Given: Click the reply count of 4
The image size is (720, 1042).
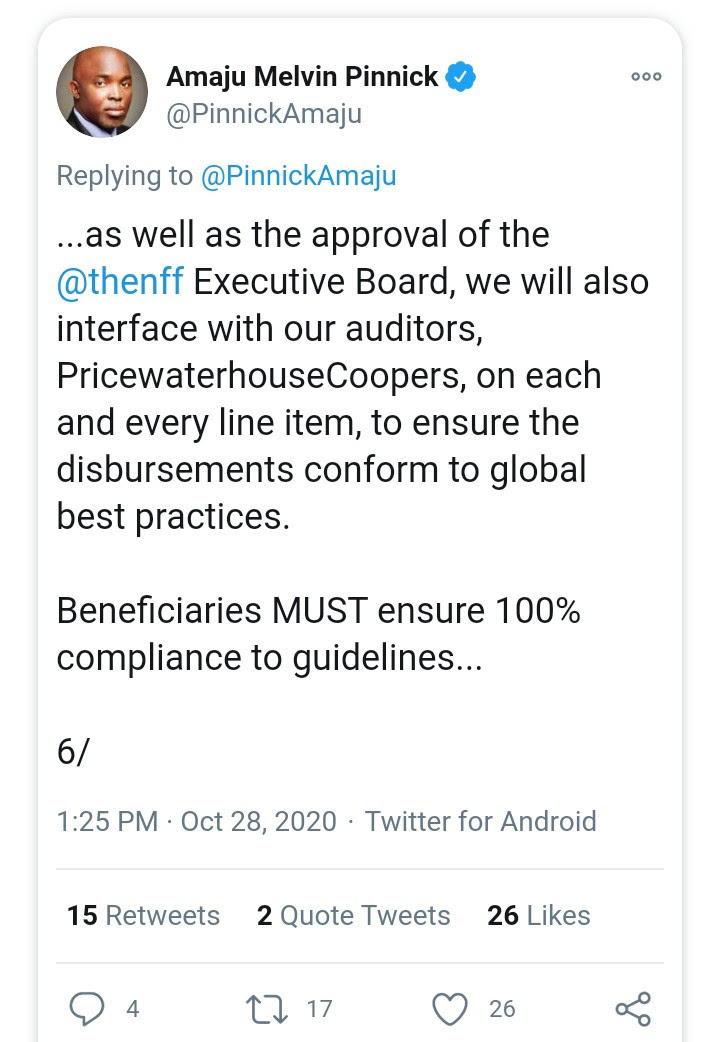Looking at the screenshot, I should (x=132, y=1009).
